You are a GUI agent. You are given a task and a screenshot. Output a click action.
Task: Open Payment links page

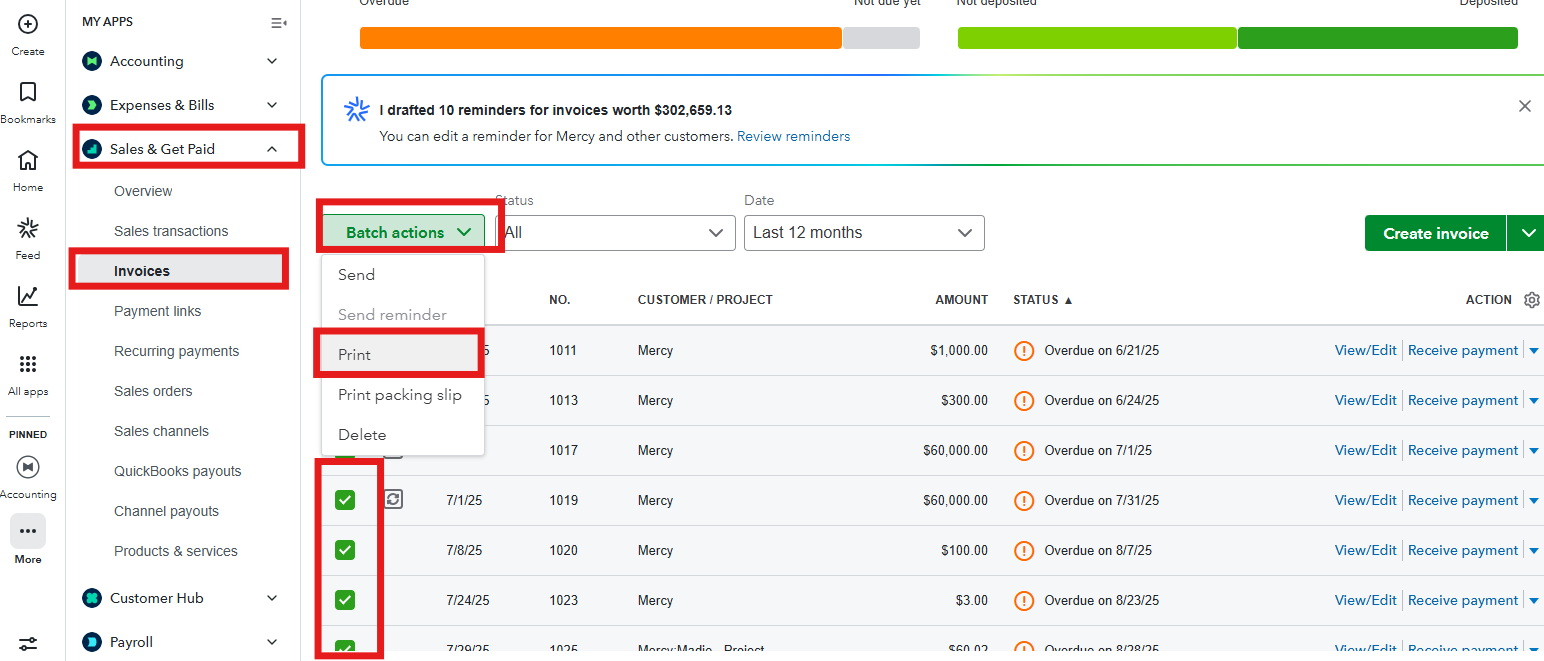tap(157, 311)
